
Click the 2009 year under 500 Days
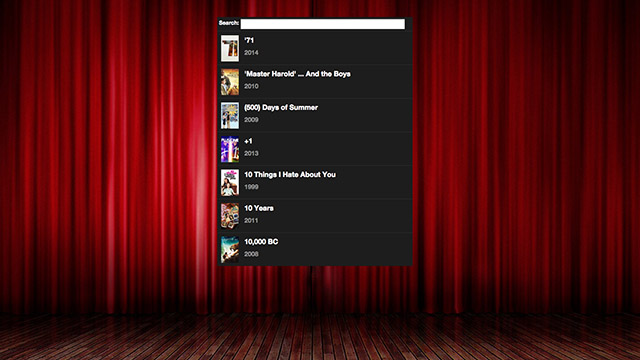[251, 120]
